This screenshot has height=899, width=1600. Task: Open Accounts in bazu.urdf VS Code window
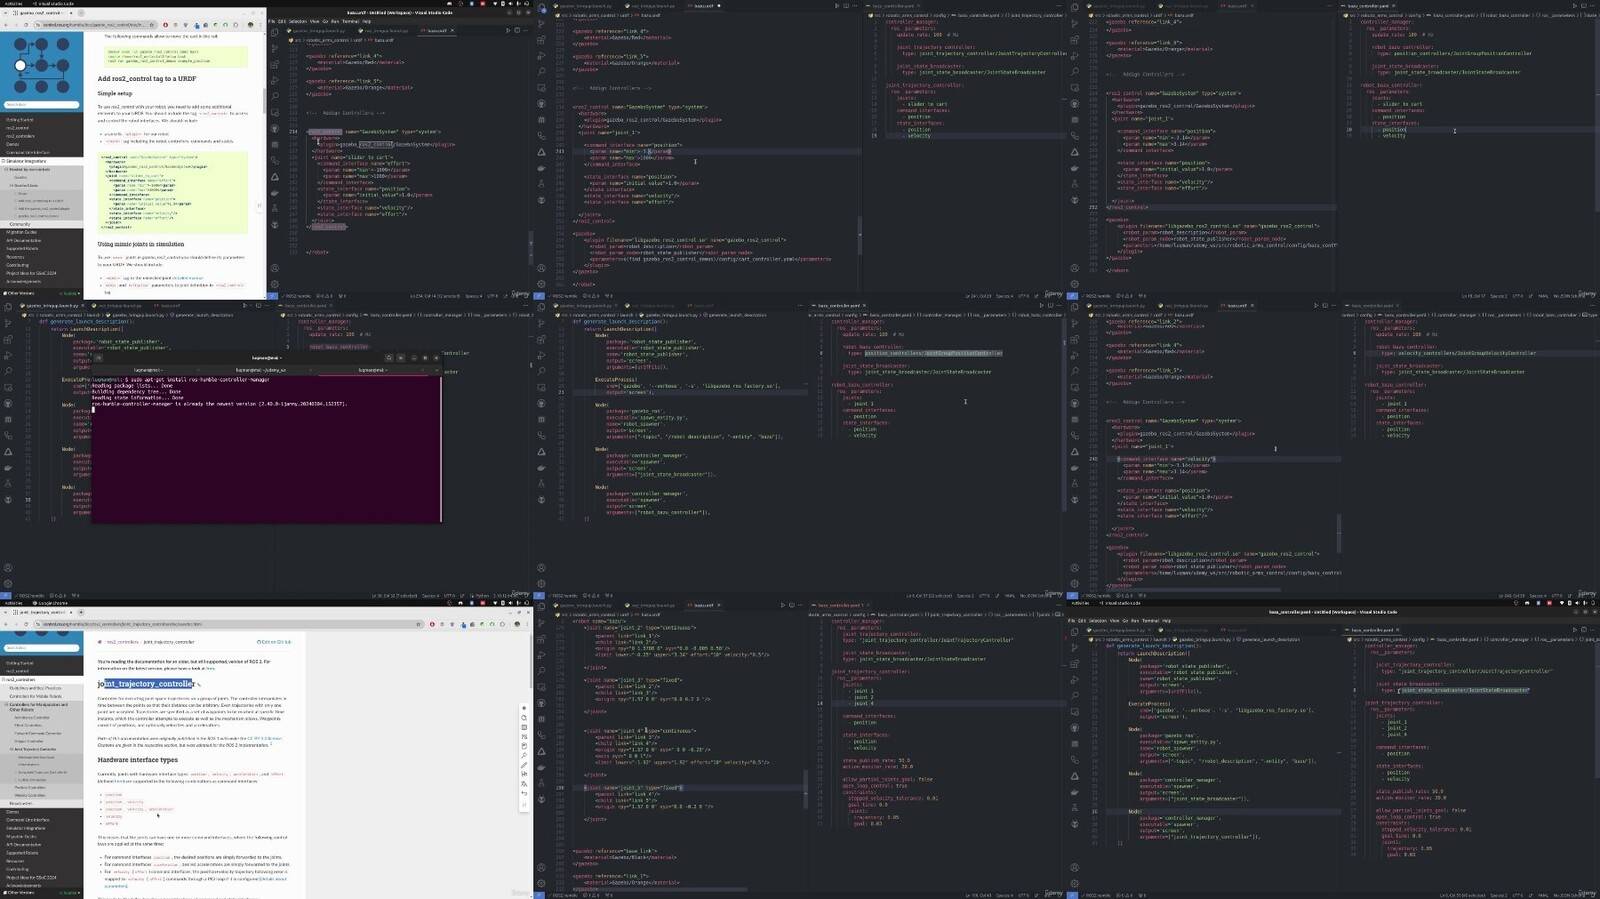pyautogui.click(x=275, y=268)
